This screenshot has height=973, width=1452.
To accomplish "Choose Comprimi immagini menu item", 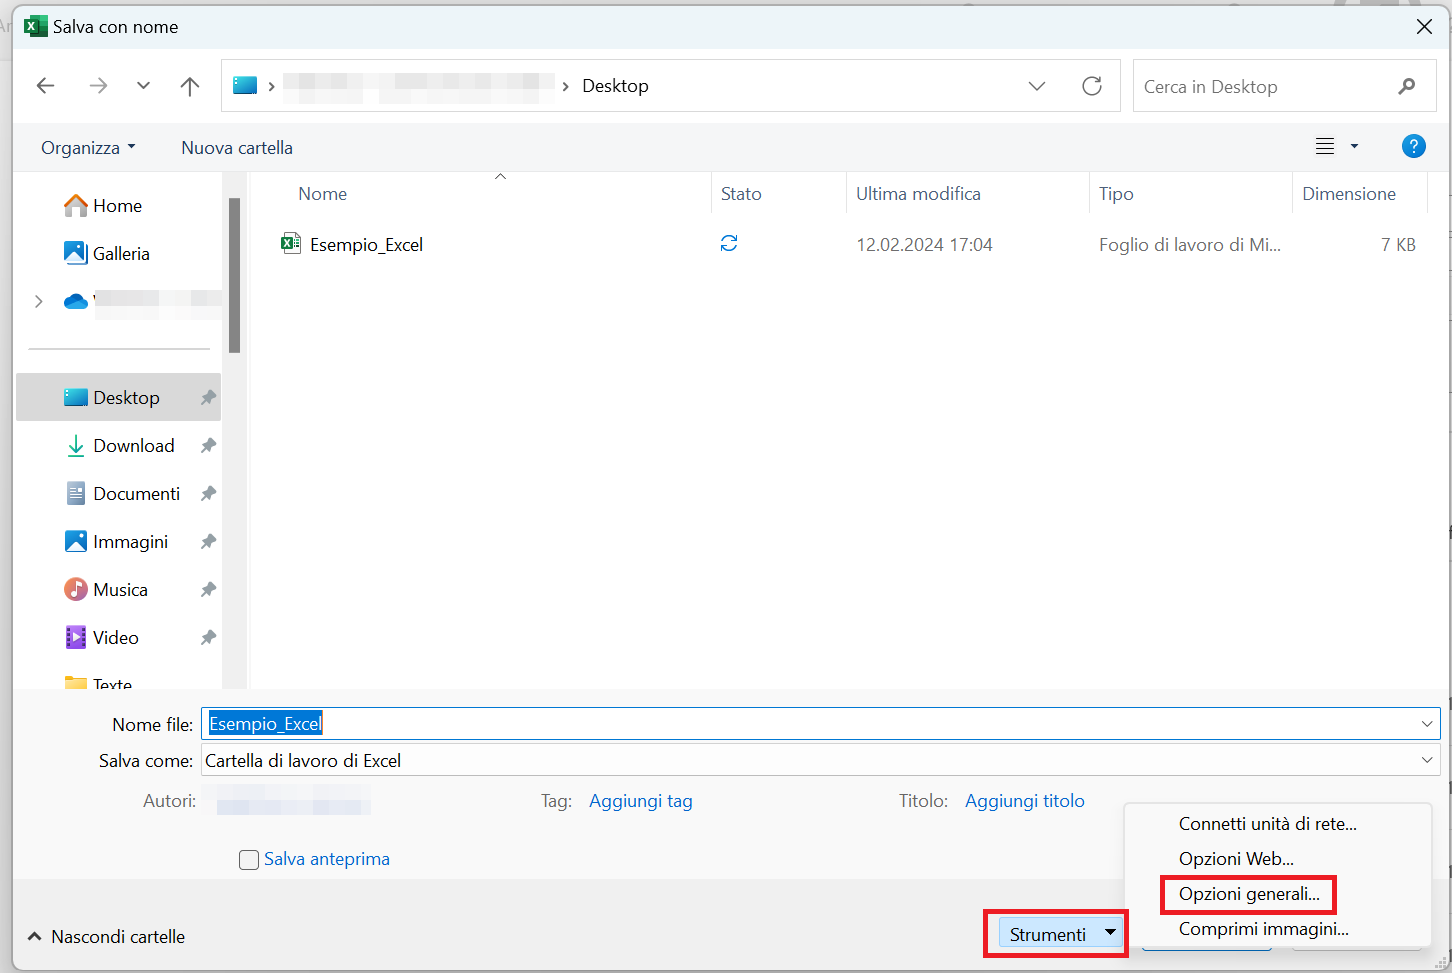I will coord(1263,929).
